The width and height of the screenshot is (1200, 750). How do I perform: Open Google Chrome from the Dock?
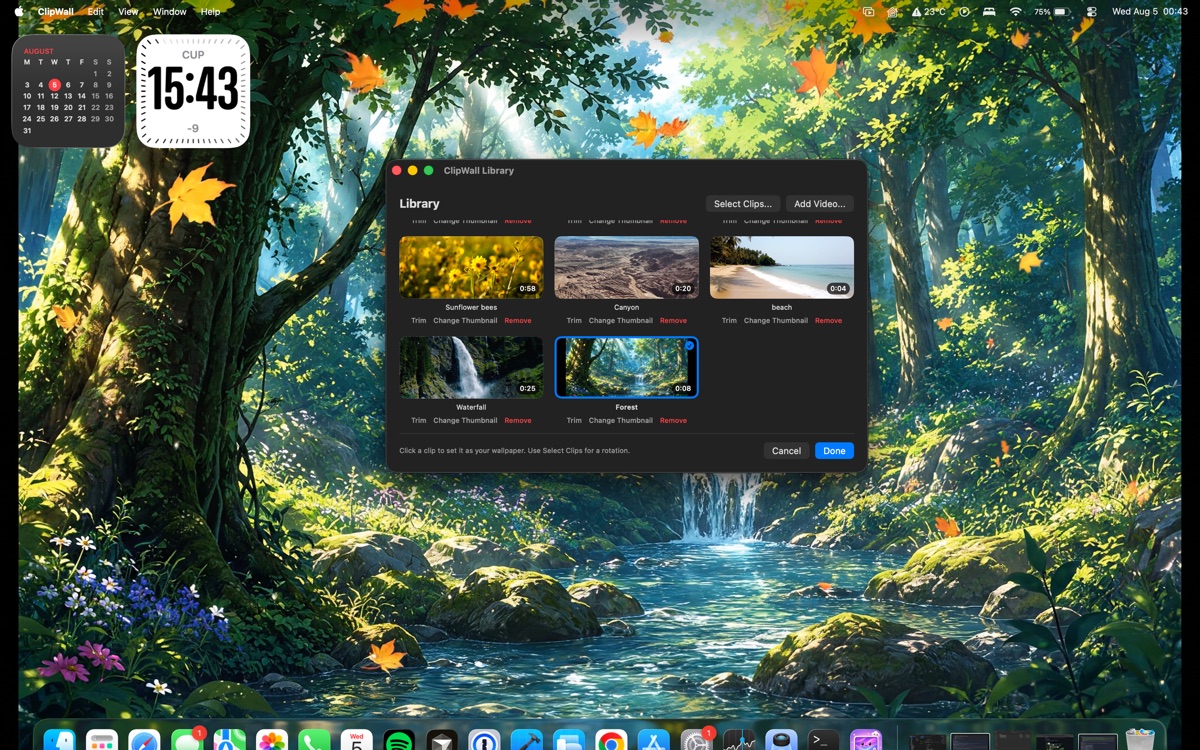pos(611,740)
